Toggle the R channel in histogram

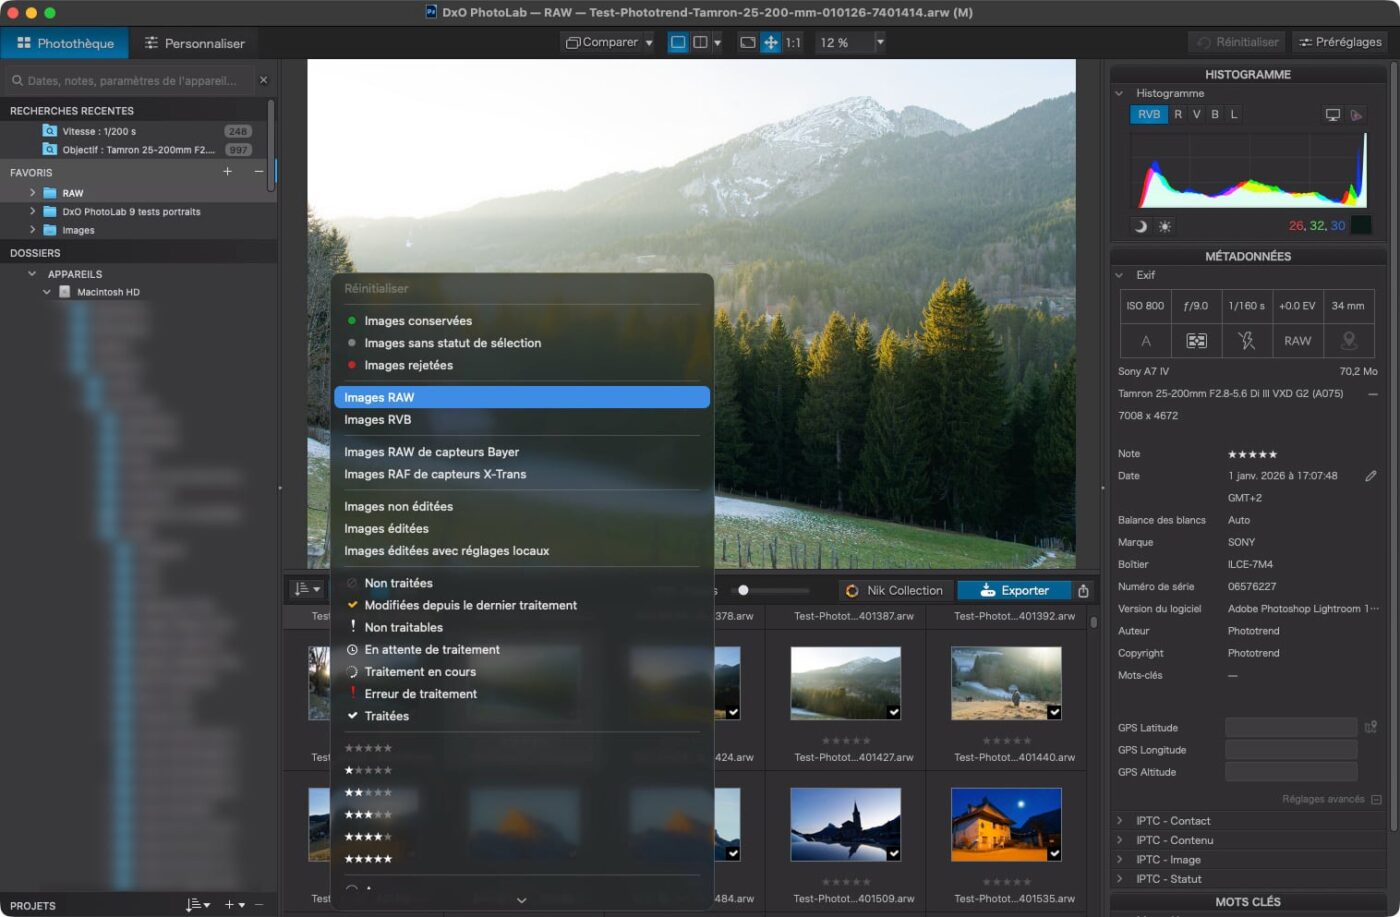pyautogui.click(x=1178, y=115)
